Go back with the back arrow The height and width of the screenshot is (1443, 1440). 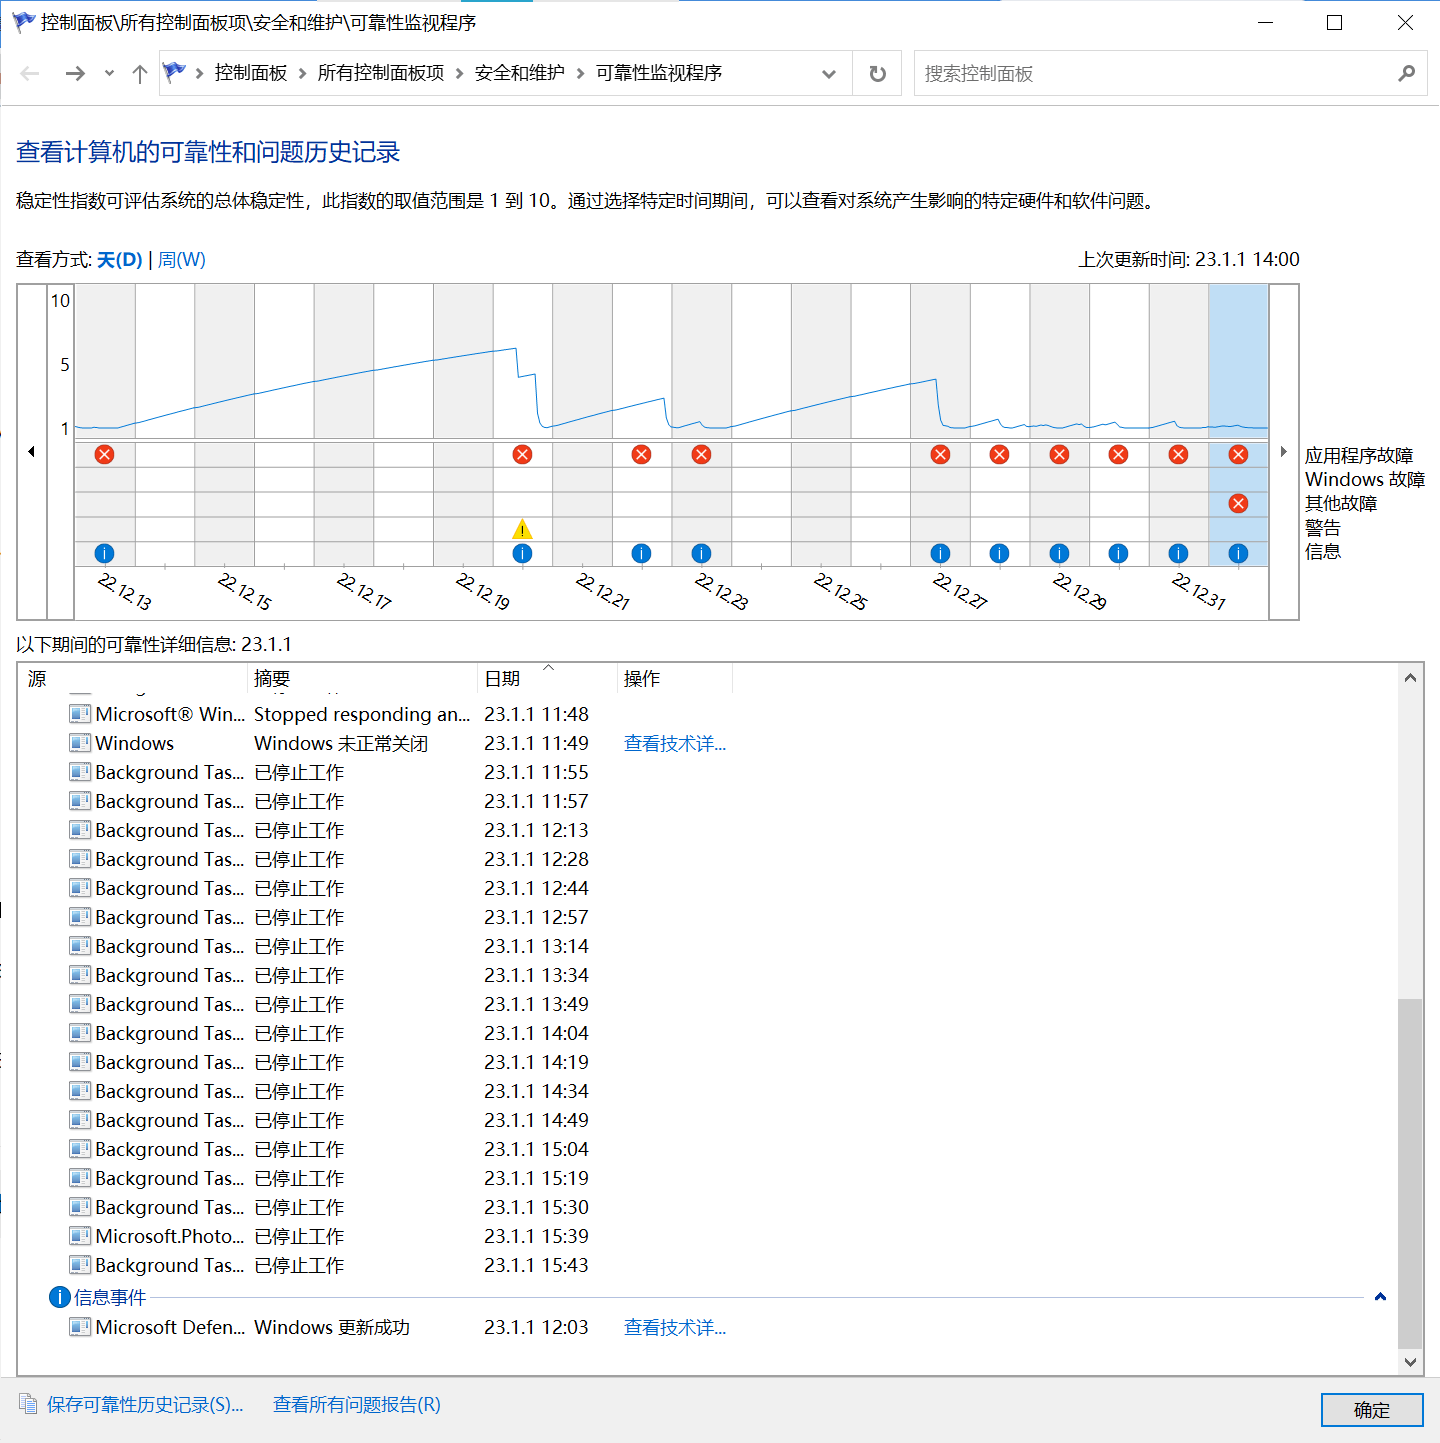[30, 74]
